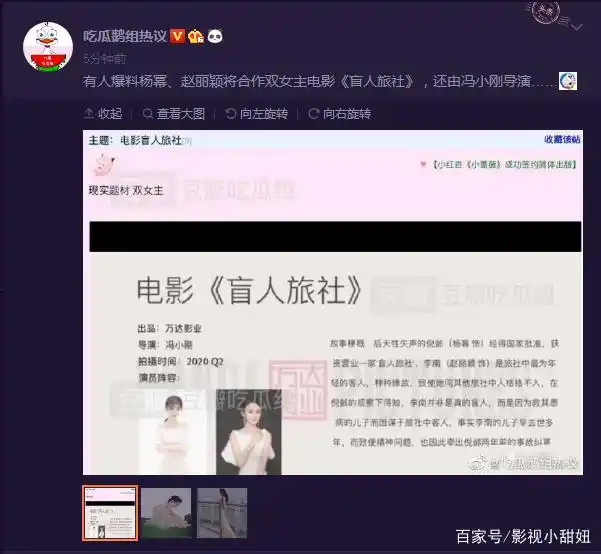Click the pink mascot avatar in forum post
The height and width of the screenshot is (554, 601).
click(x=103, y=165)
